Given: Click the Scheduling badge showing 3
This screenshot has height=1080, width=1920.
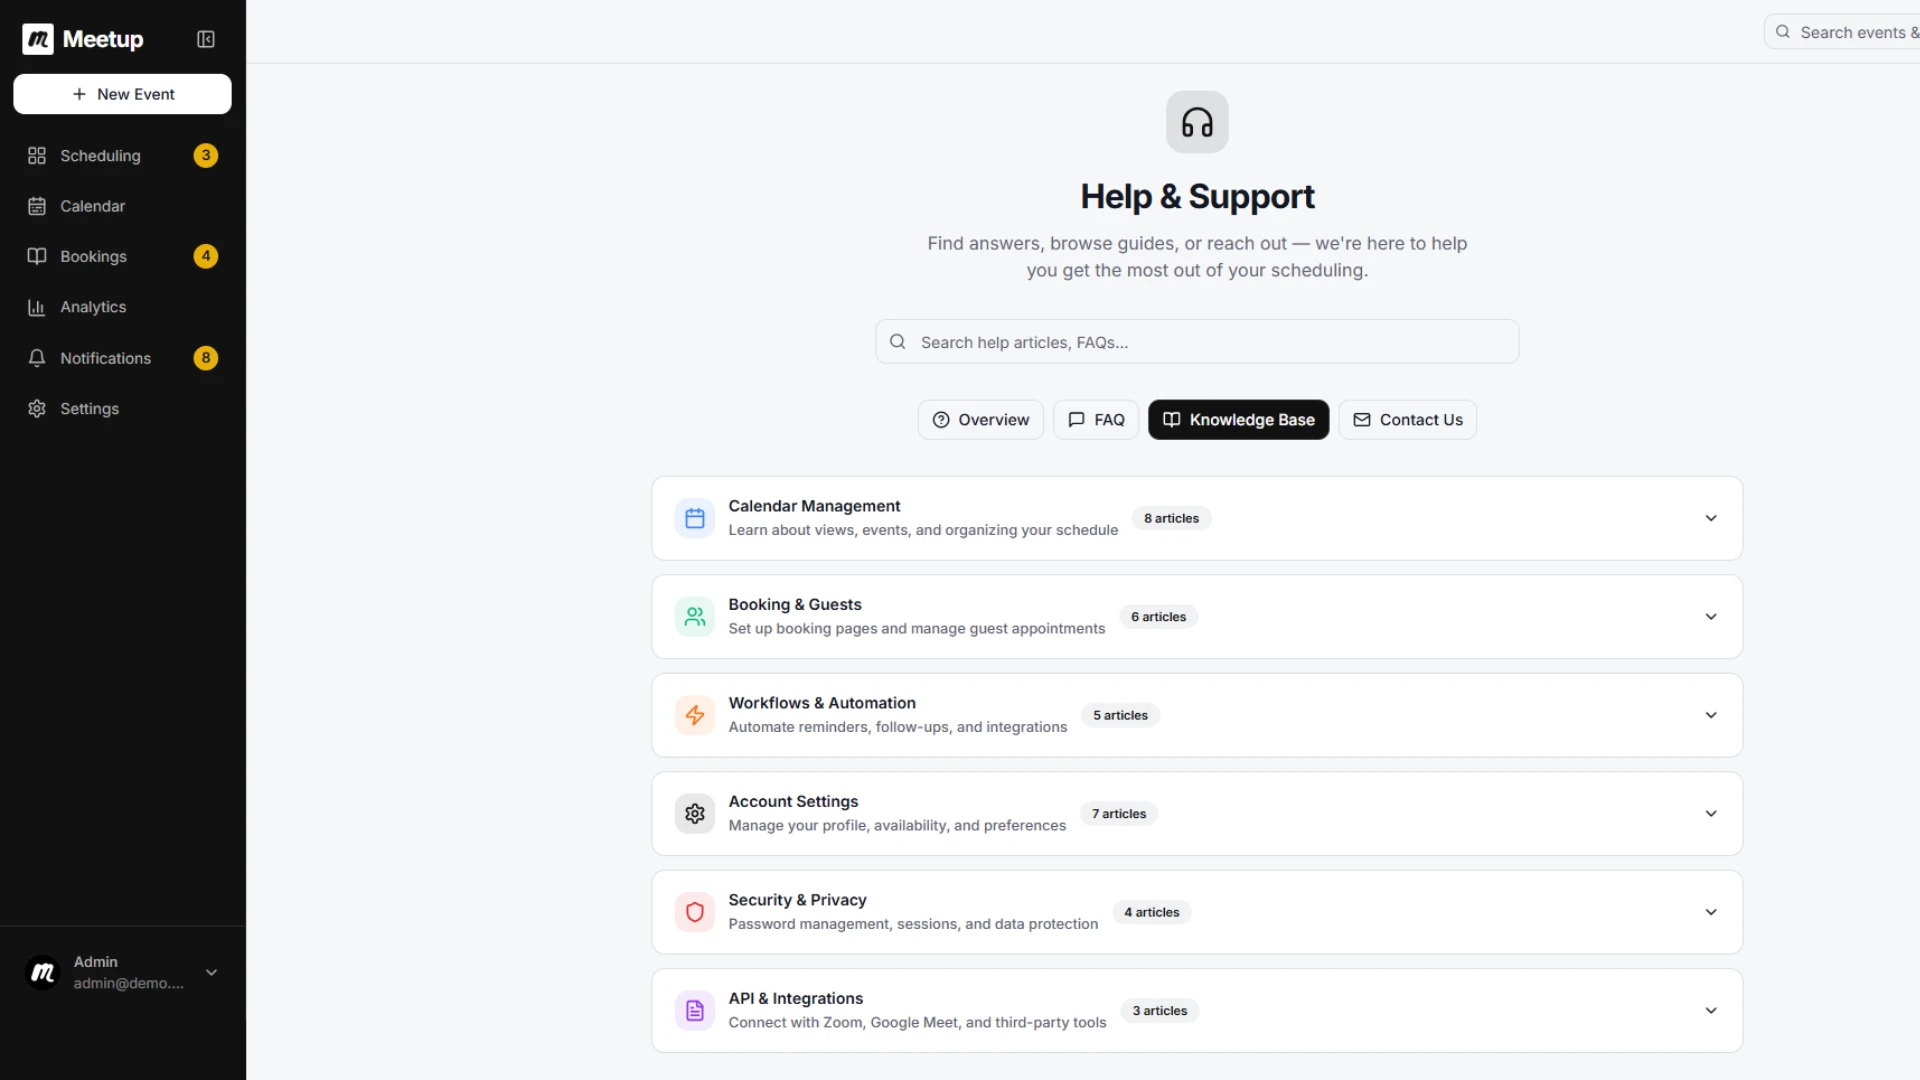Looking at the screenshot, I should point(206,155).
